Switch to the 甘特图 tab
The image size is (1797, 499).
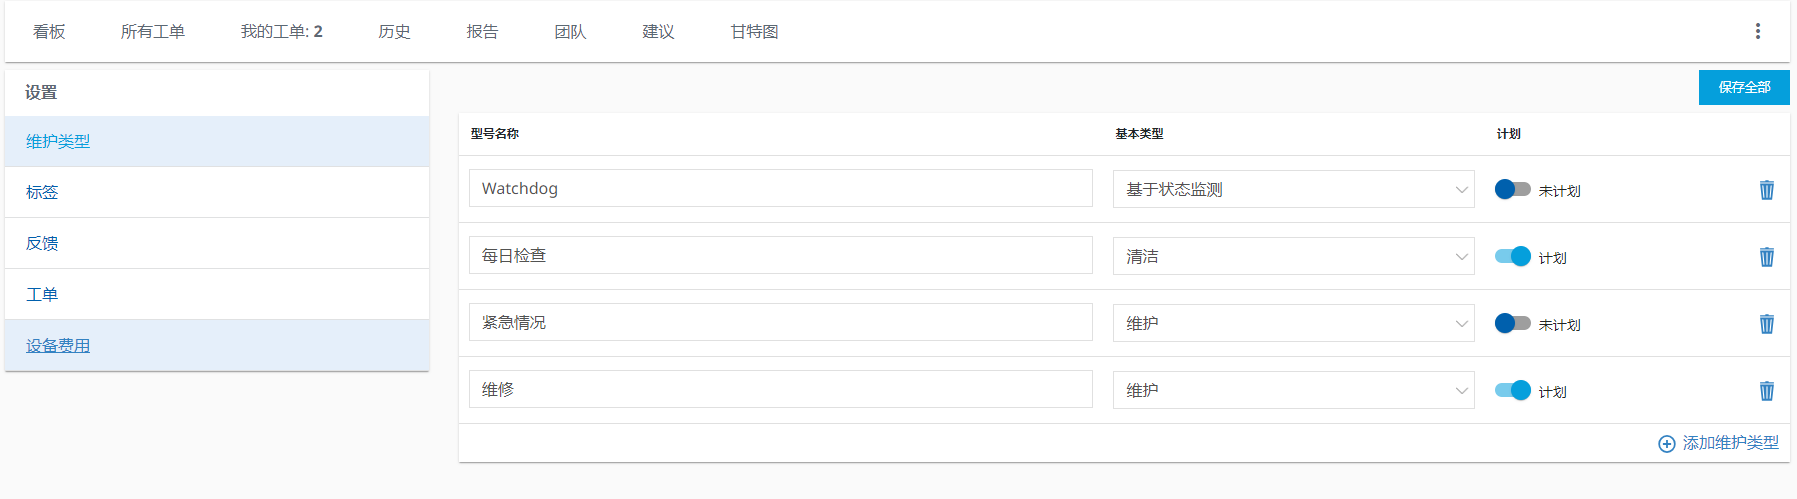[x=754, y=32]
